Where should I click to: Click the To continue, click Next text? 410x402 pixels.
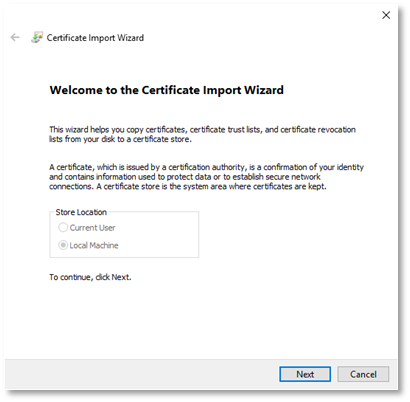90,277
